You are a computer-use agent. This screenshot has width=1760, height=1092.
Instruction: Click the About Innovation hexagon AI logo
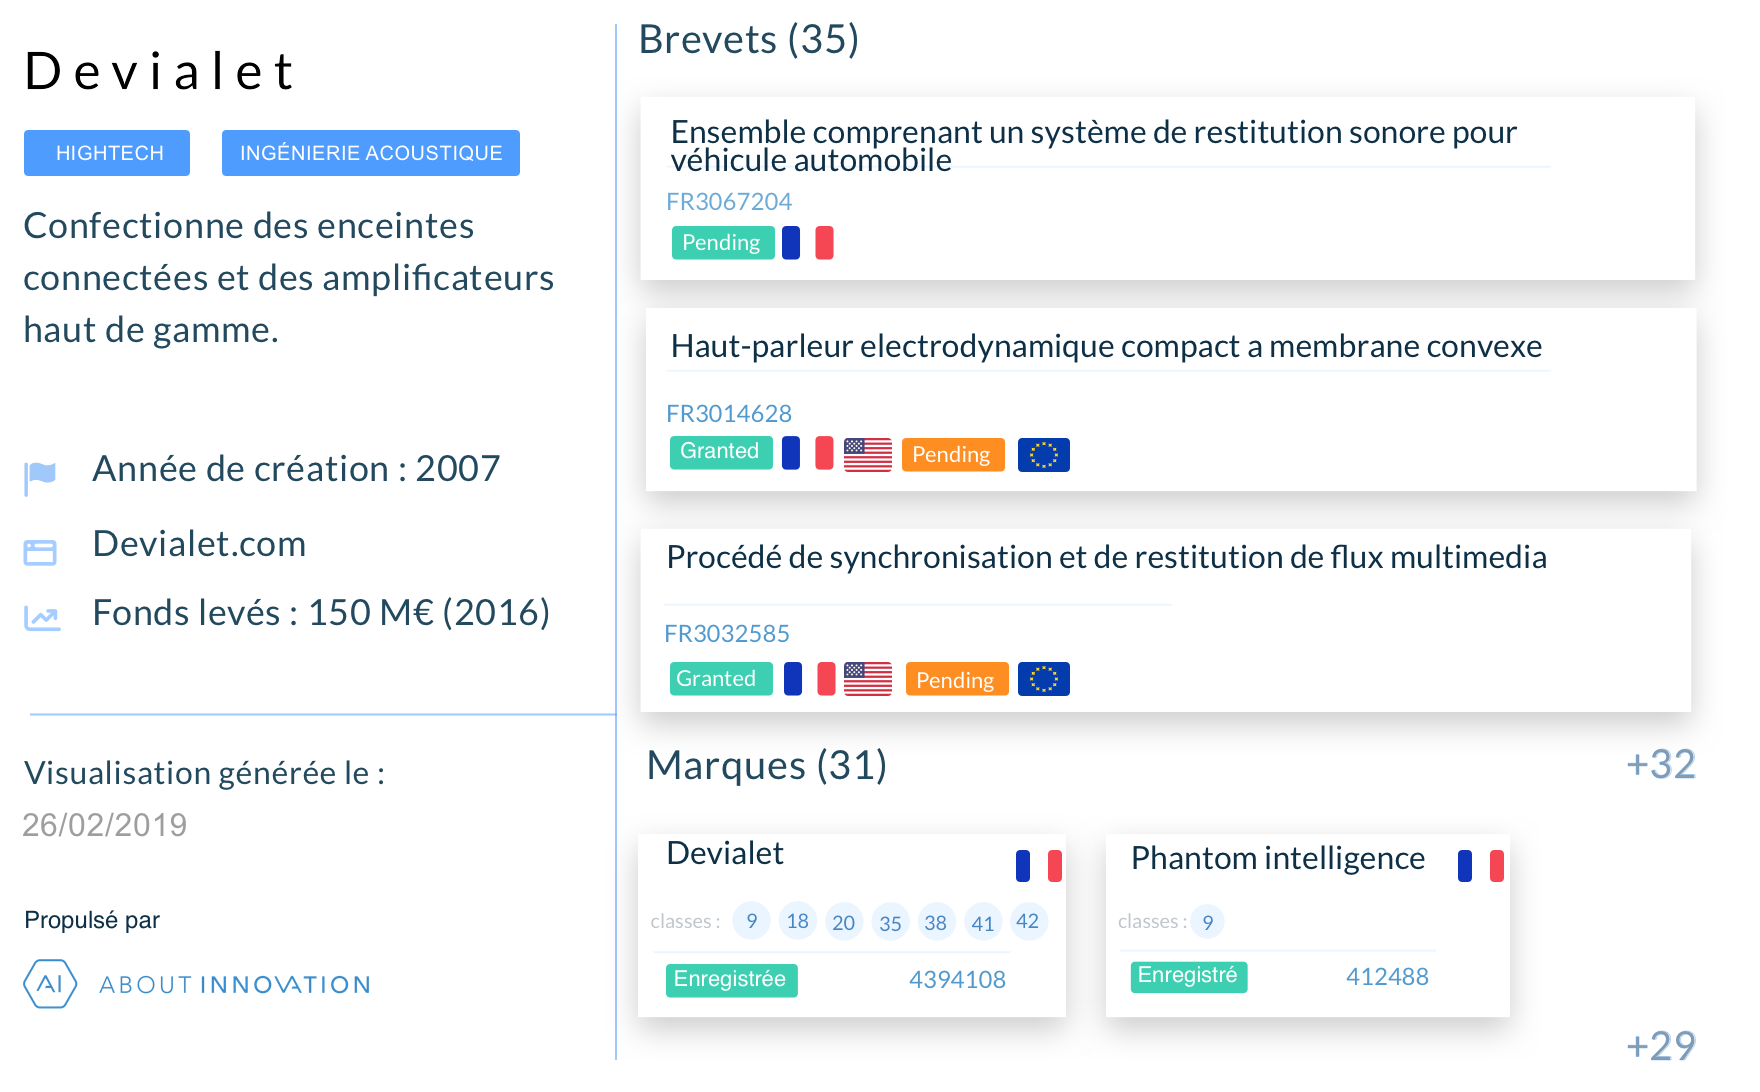pos(50,984)
